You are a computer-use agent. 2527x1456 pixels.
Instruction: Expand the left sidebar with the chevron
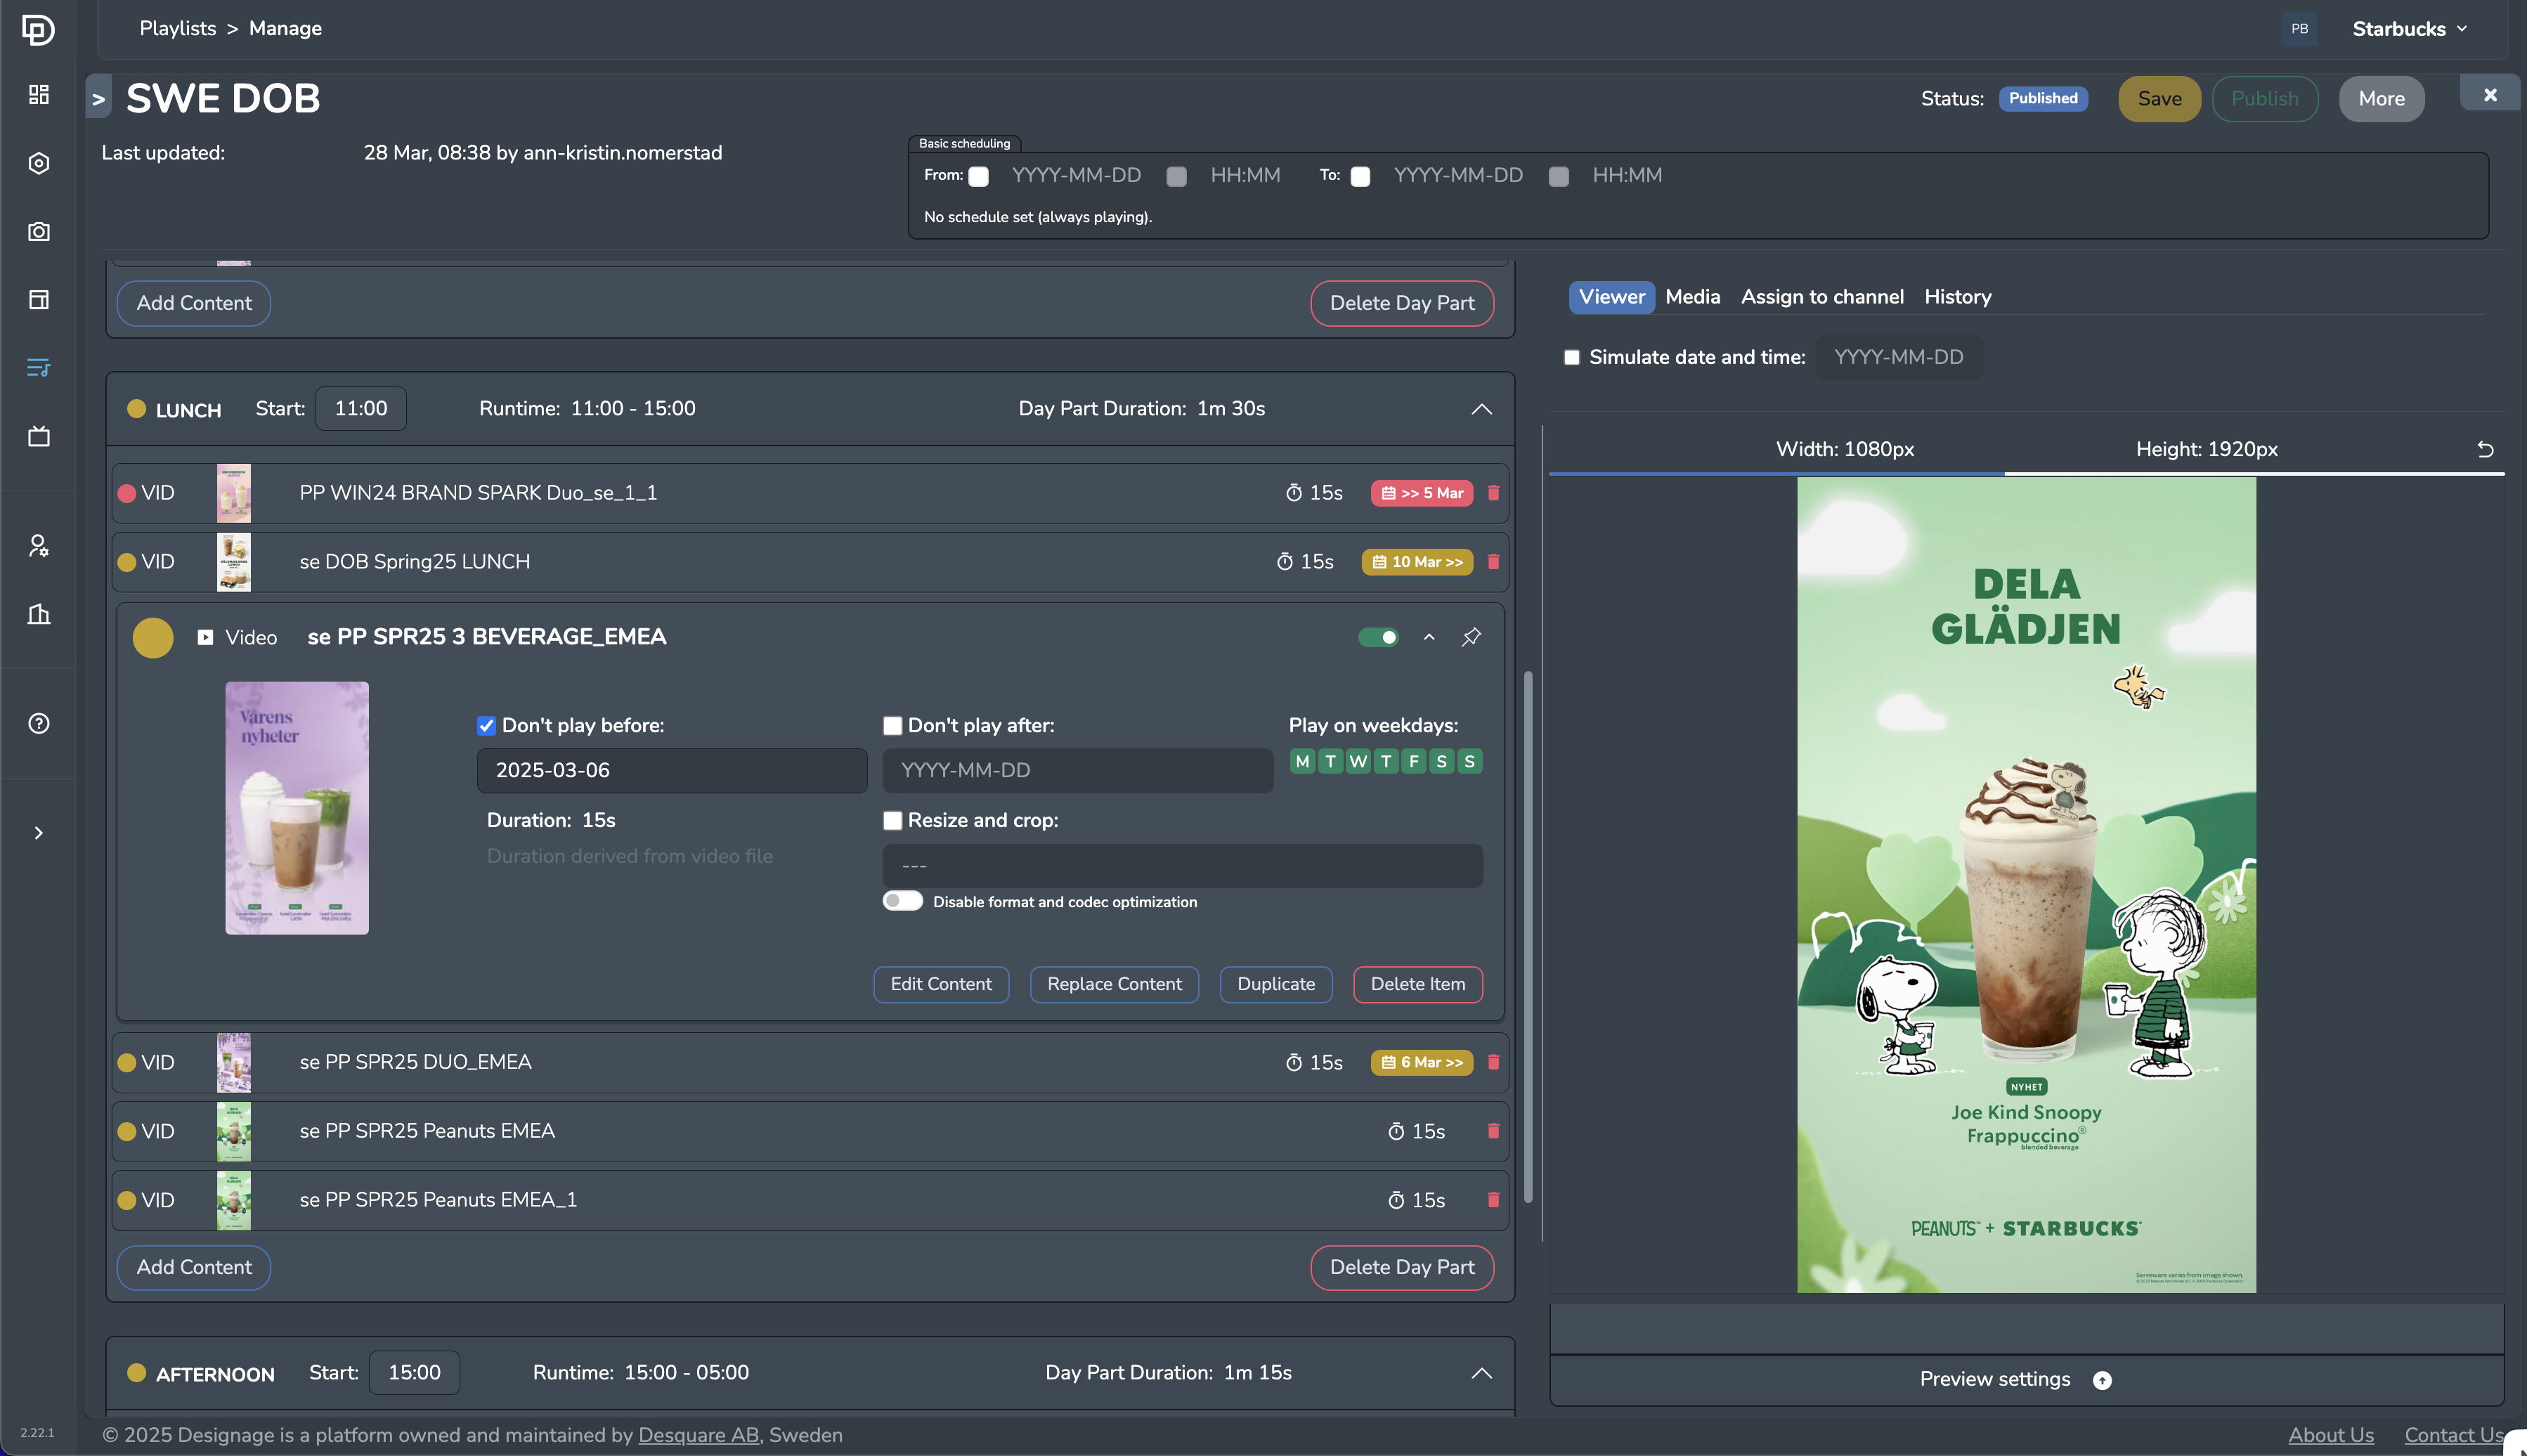coord(39,833)
